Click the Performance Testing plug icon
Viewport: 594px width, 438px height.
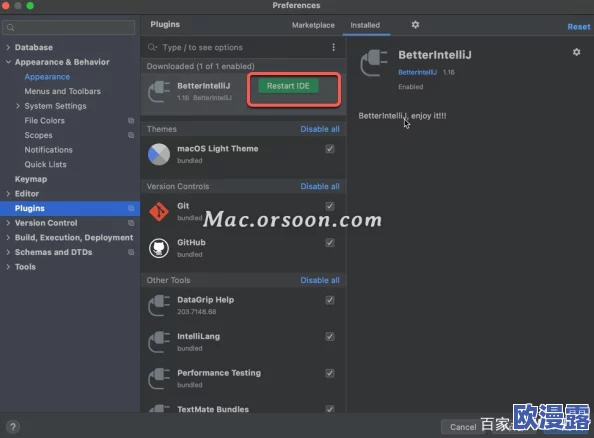click(159, 379)
